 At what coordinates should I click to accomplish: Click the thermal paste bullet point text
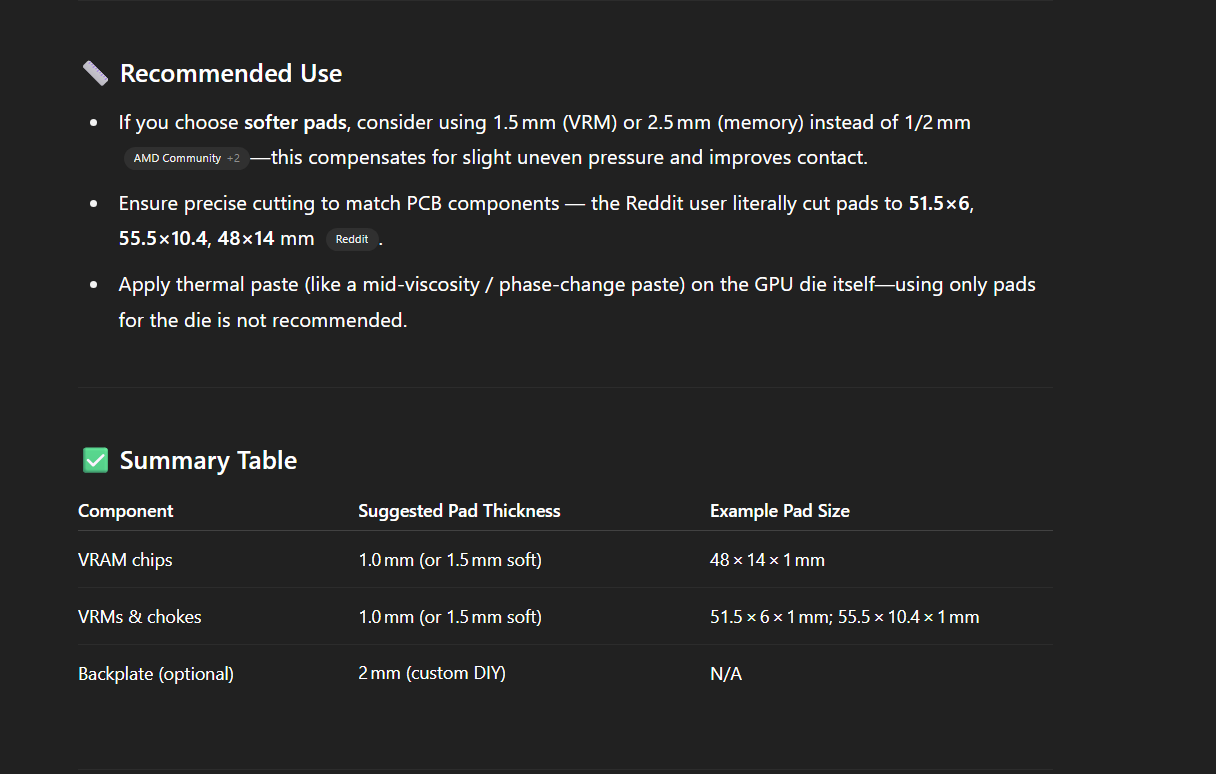(577, 303)
